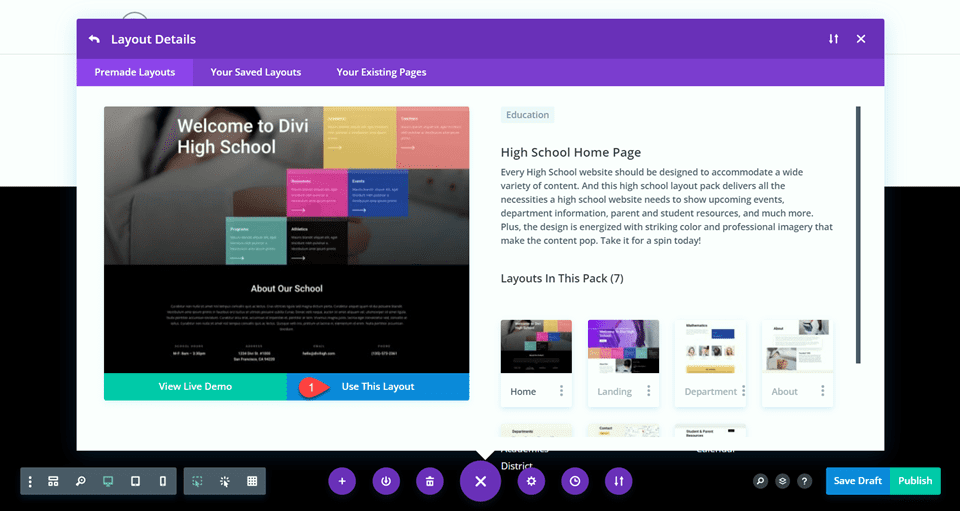
Task: Enable hover interaction mode
Action: pyautogui.click(x=197, y=482)
